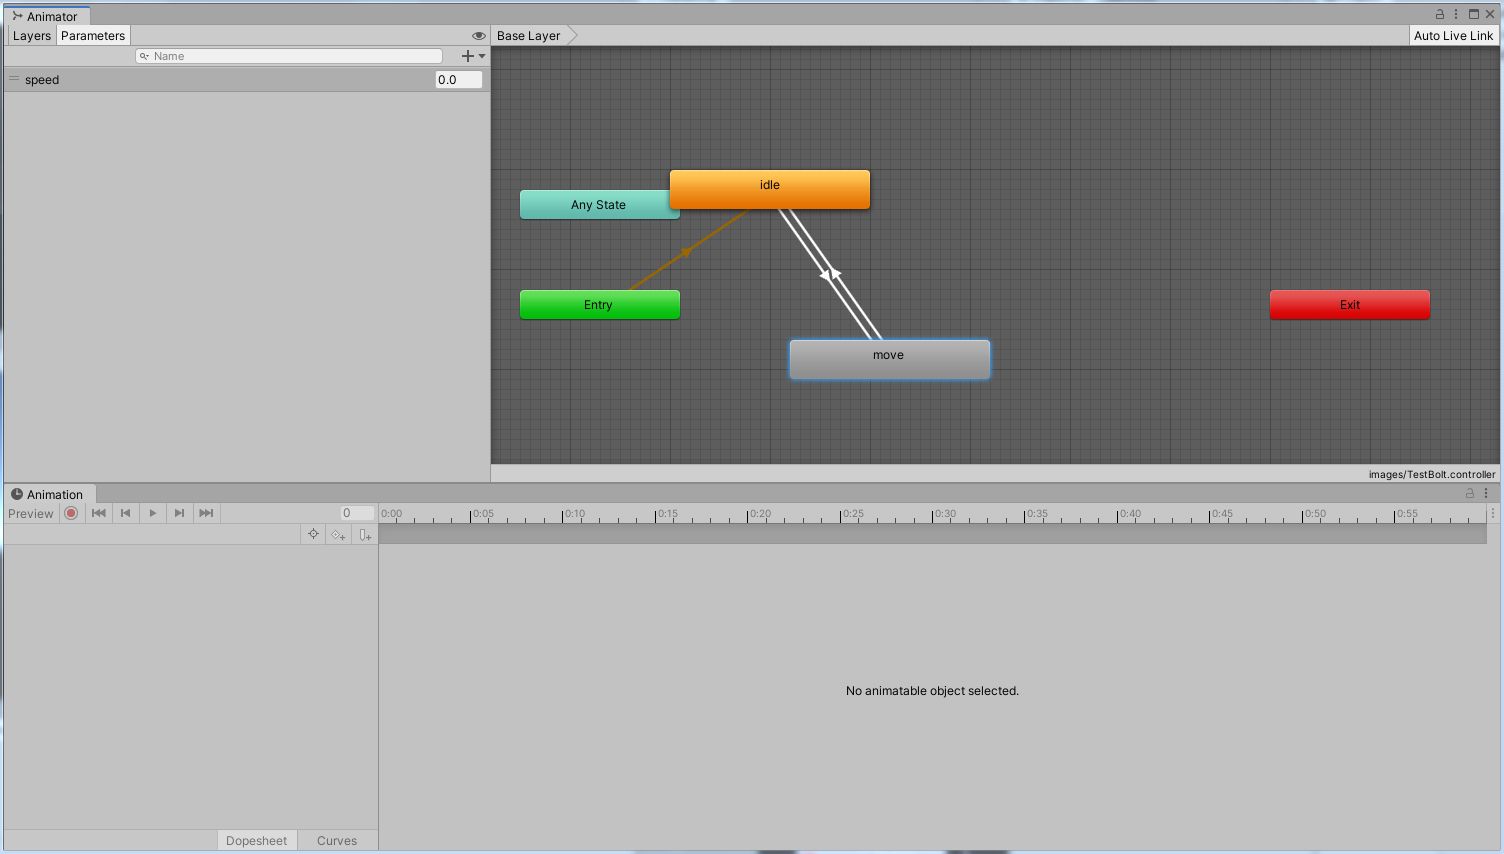The width and height of the screenshot is (1504, 854).
Task: Add a new keyframe with the diamond icon
Action: tap(338, 534)
